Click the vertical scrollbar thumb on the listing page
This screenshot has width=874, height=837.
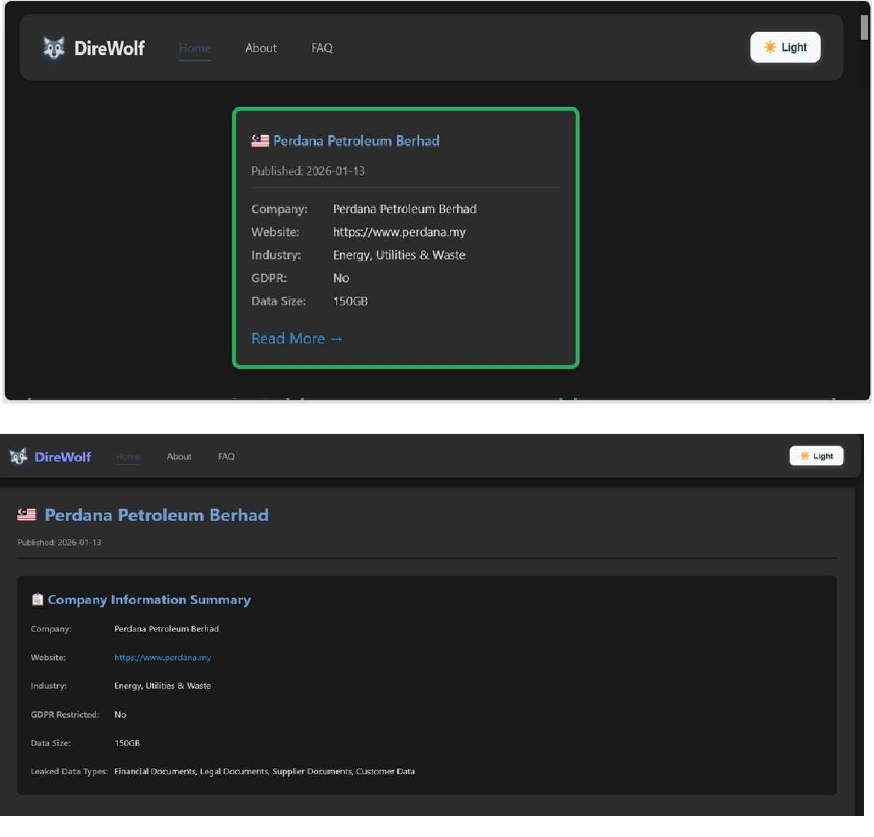tap(865, 27)
